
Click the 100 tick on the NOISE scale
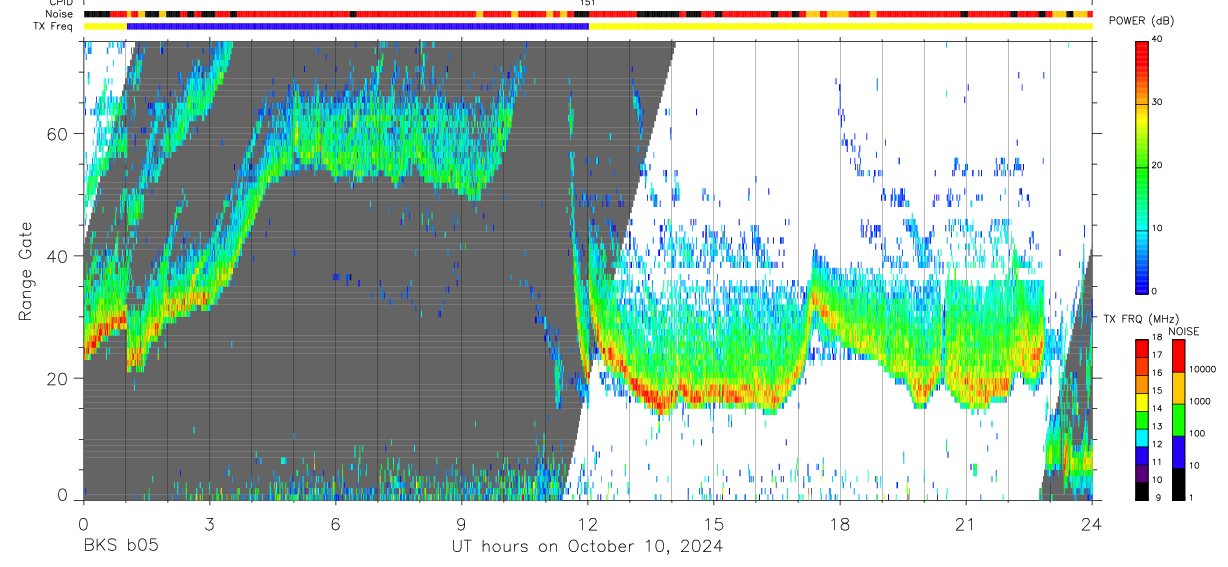click(1196, 434)
